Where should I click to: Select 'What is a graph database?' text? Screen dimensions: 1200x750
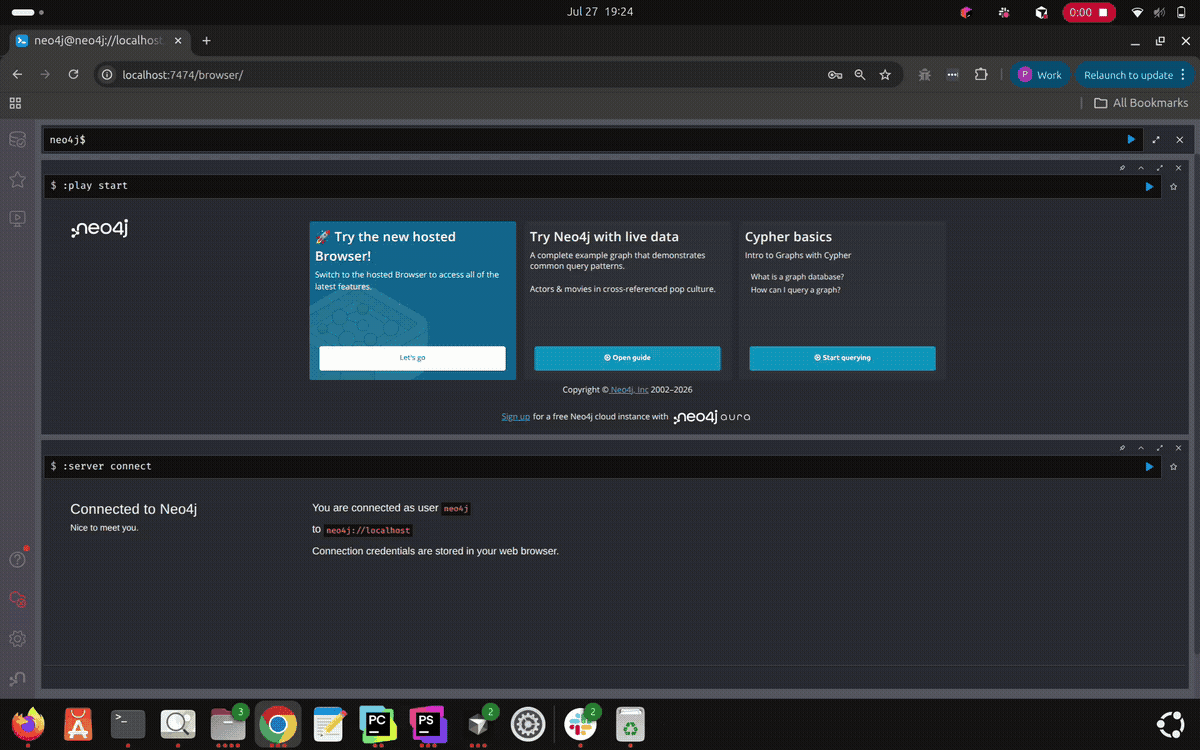click(x=797, y=276)
